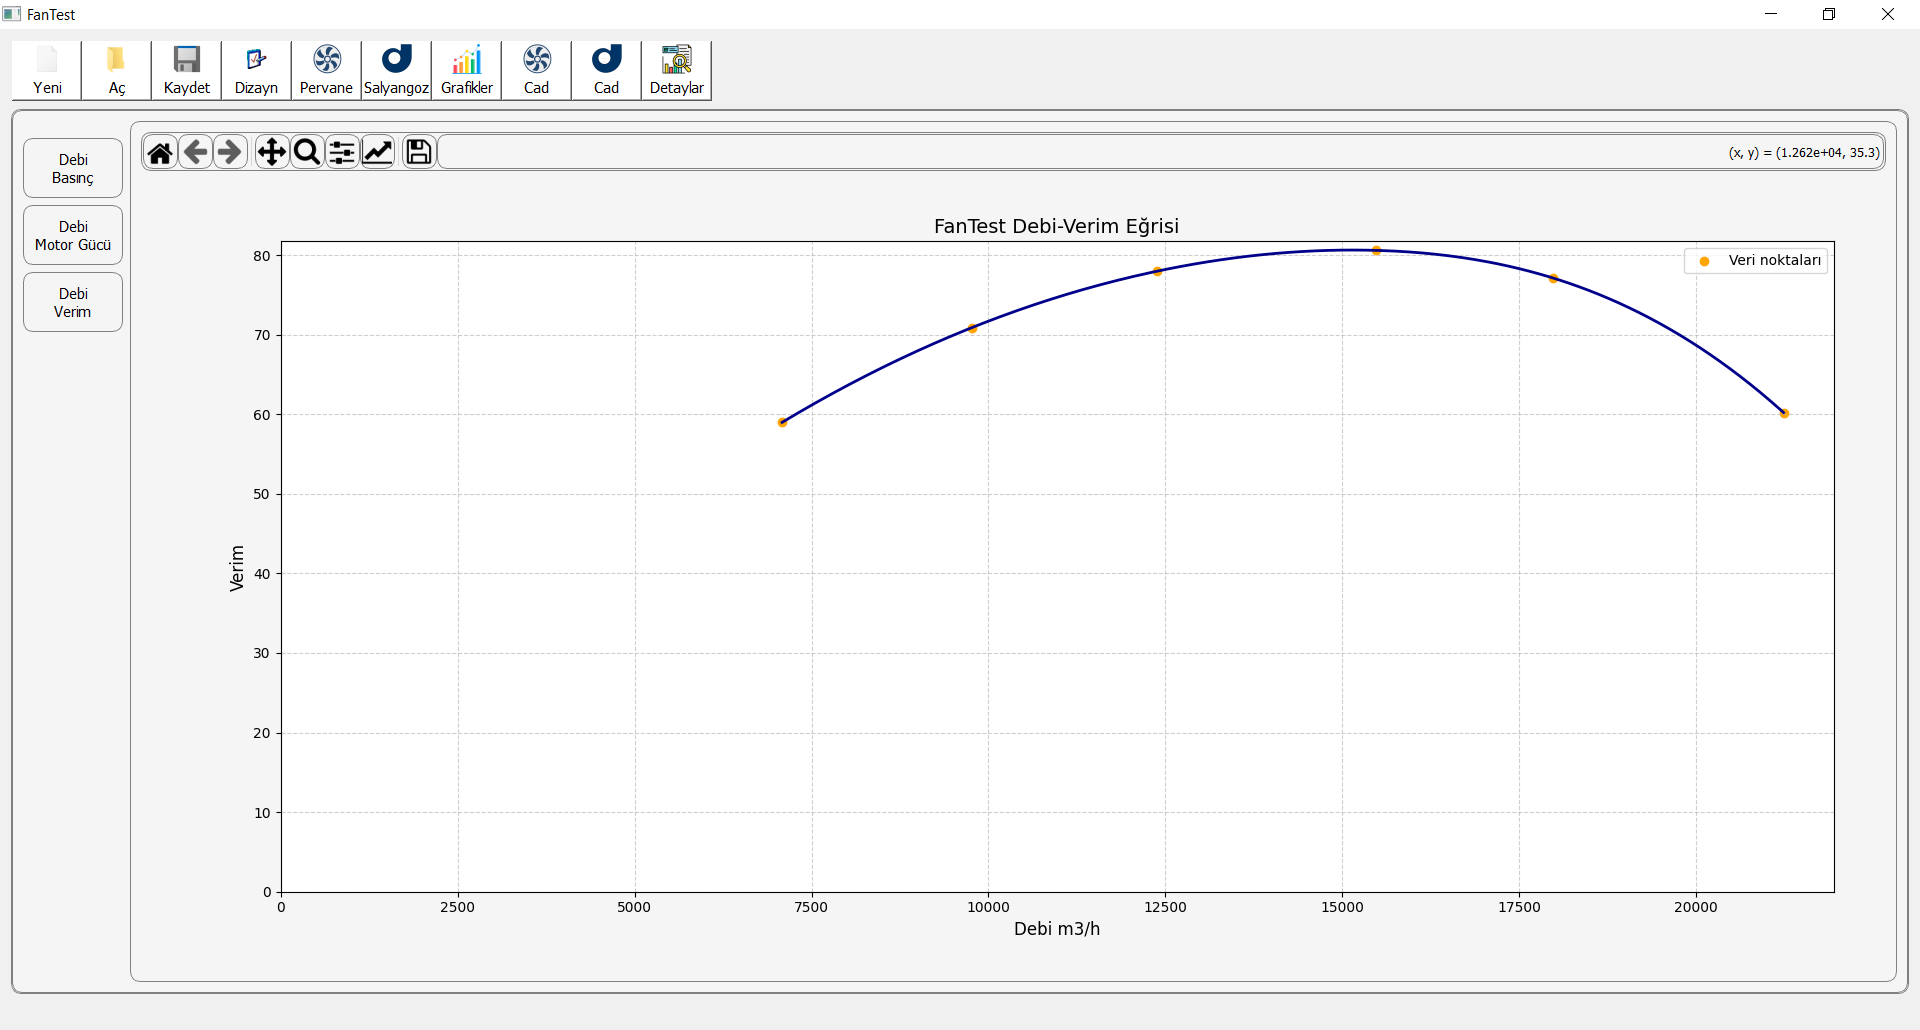Switch to the Debi Motor Gücü graph
The width and height of the screenshot is (1920, 1030).
point(73,235)
